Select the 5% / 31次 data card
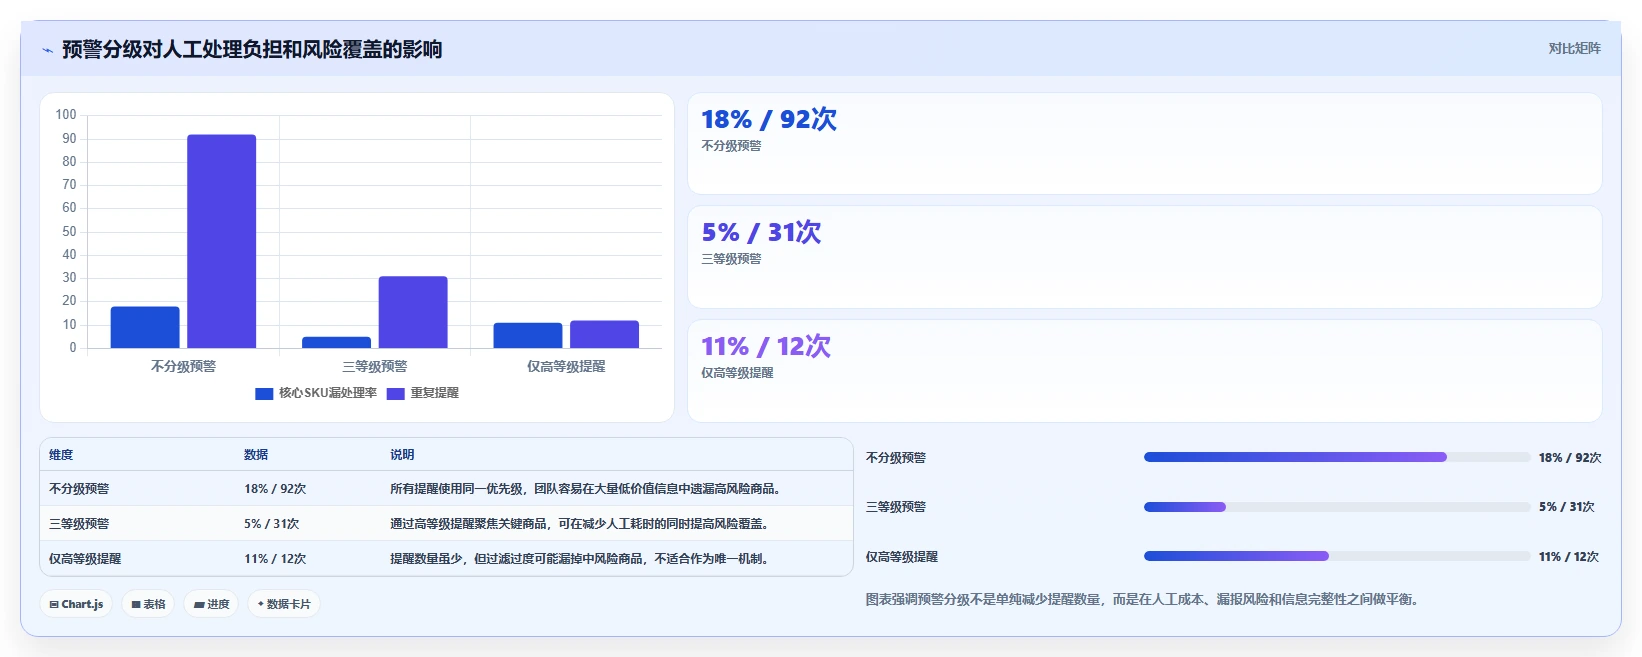This screenshot has height=657, width=1642. click(x=1145, y=257)
